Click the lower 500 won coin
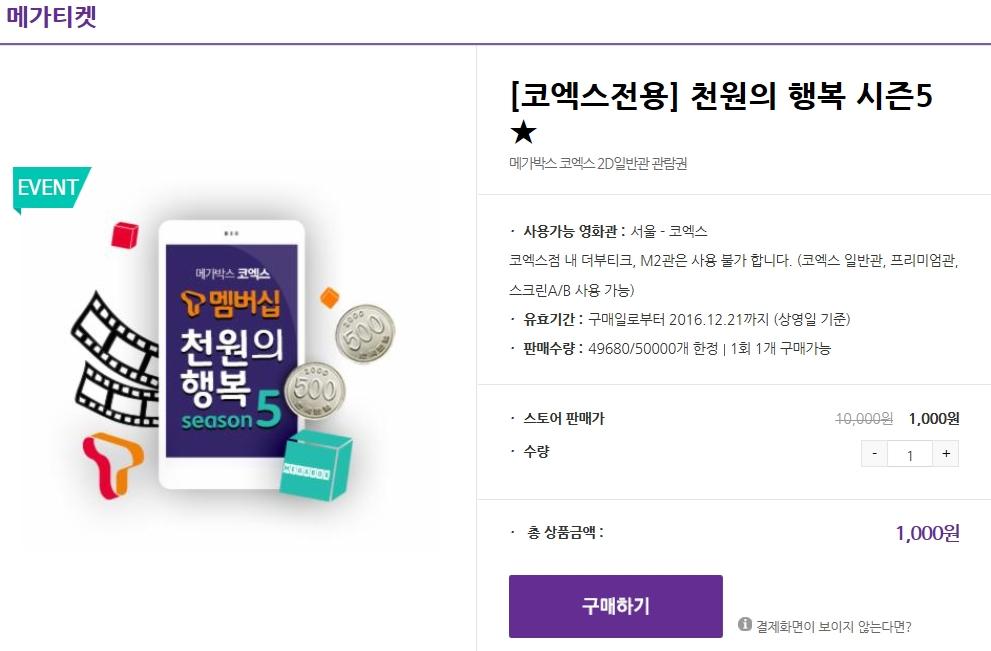The height and width of the screenshot is (651, 991). [x=314, y=389]
